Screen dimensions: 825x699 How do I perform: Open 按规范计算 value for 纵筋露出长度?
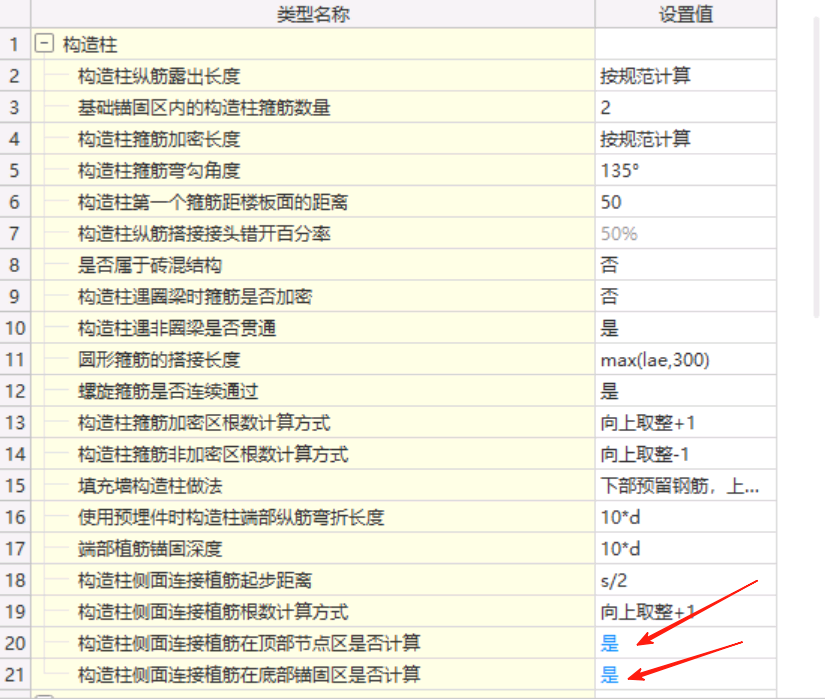(686, 76)
